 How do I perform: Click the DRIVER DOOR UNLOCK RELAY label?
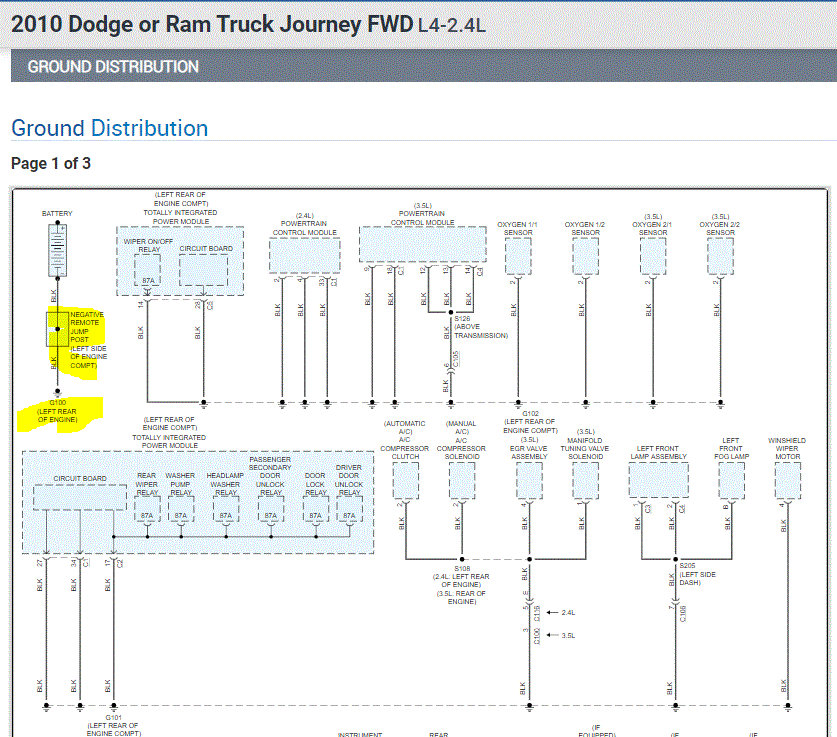(349, 480)
